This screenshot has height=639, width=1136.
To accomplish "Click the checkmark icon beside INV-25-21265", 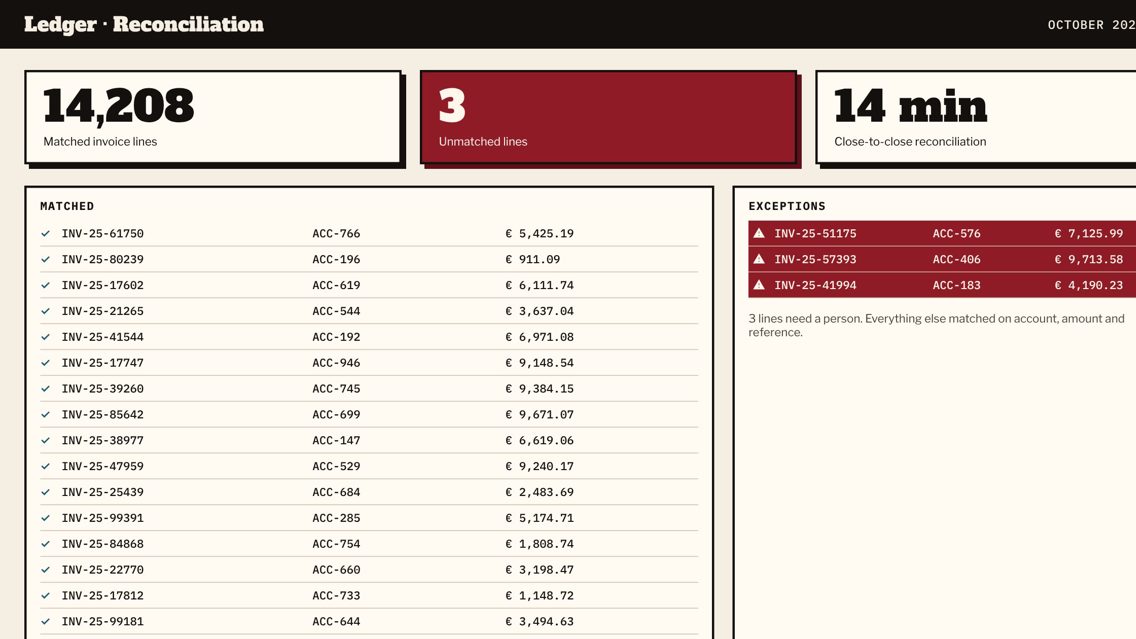I will pos(46,311).
